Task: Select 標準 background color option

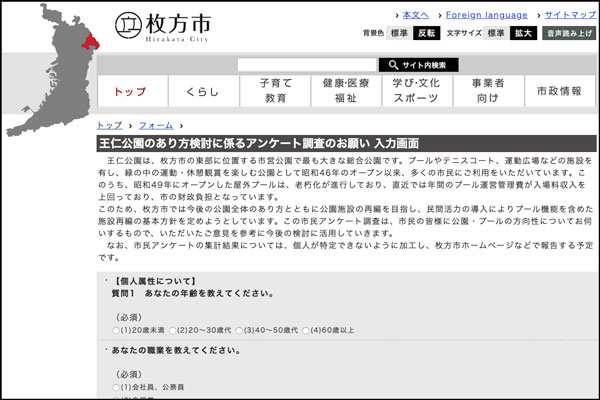Action: [399, 33]
